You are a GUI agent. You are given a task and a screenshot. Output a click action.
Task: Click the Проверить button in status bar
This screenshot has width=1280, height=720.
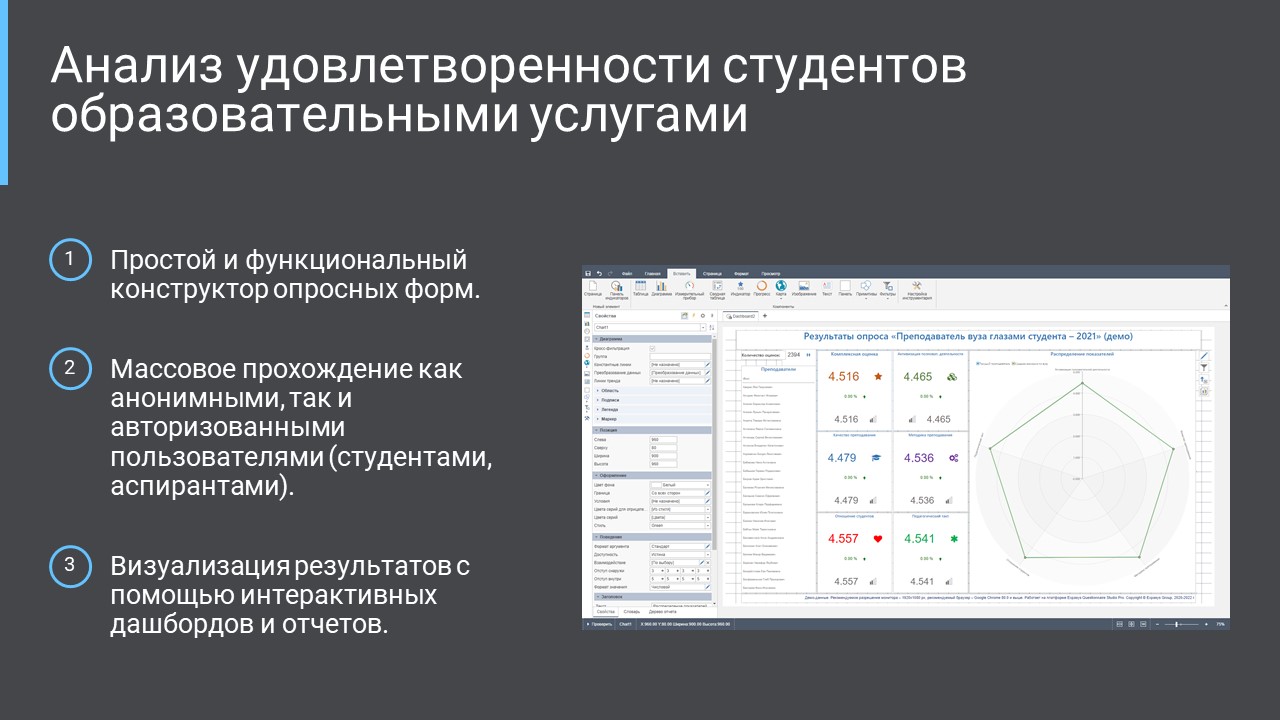tap(599, 624)
